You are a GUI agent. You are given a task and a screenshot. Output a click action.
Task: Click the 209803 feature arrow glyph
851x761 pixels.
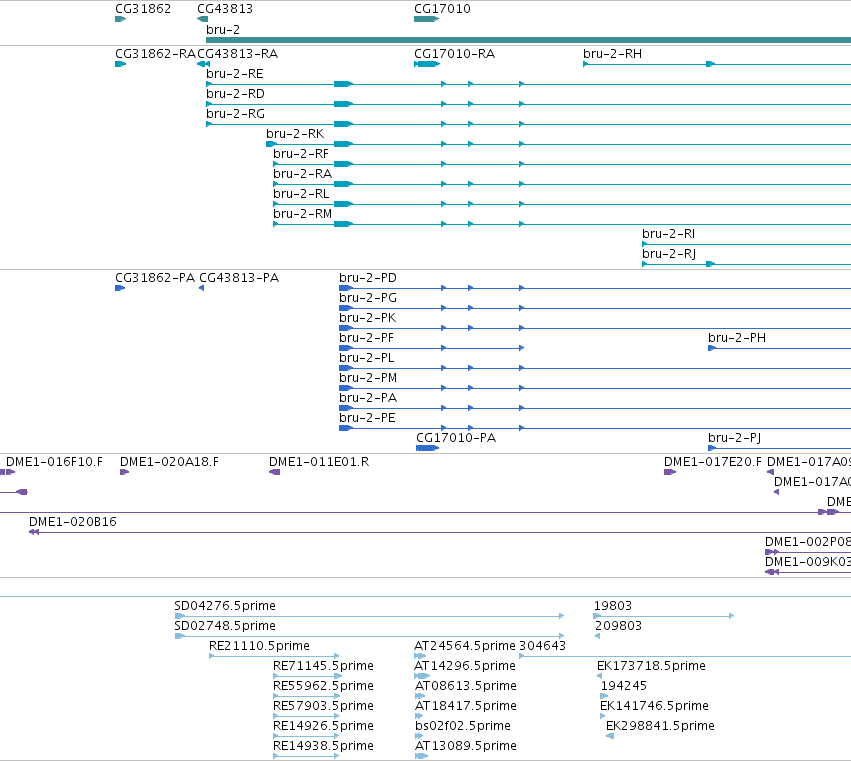point(598,636)
